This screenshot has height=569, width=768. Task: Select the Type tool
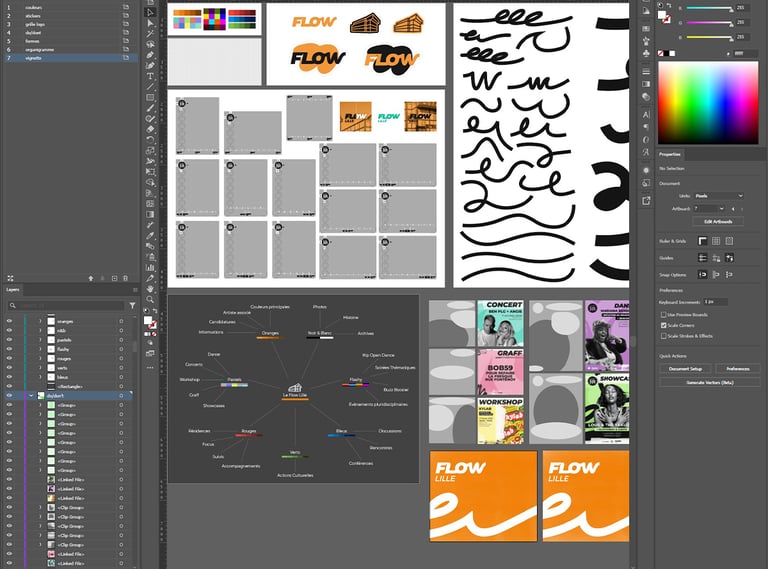150,76
